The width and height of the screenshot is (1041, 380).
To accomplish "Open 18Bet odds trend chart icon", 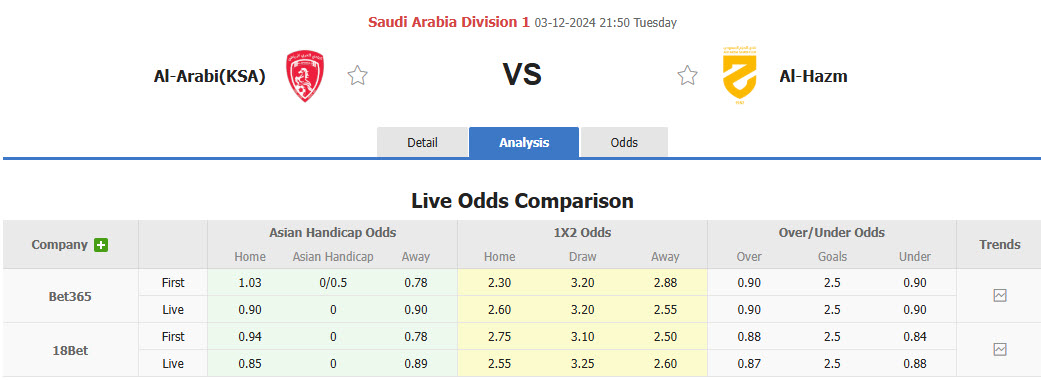I will 1000,349.
